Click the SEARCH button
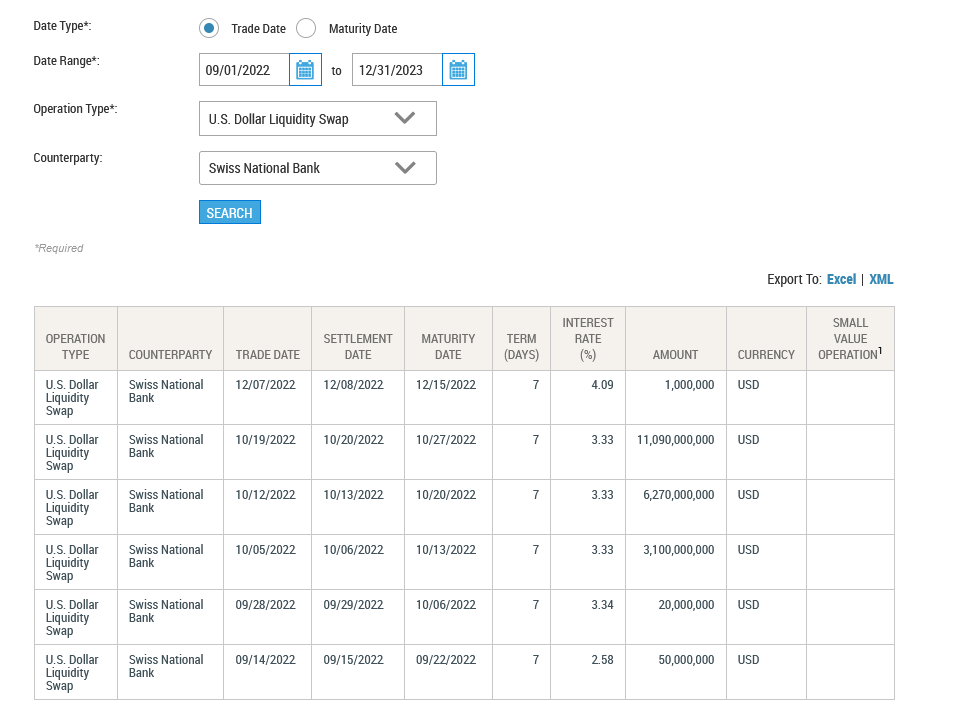Image resolution: width=959 pixels, height=719 pixels. click(x=230, y=212)
